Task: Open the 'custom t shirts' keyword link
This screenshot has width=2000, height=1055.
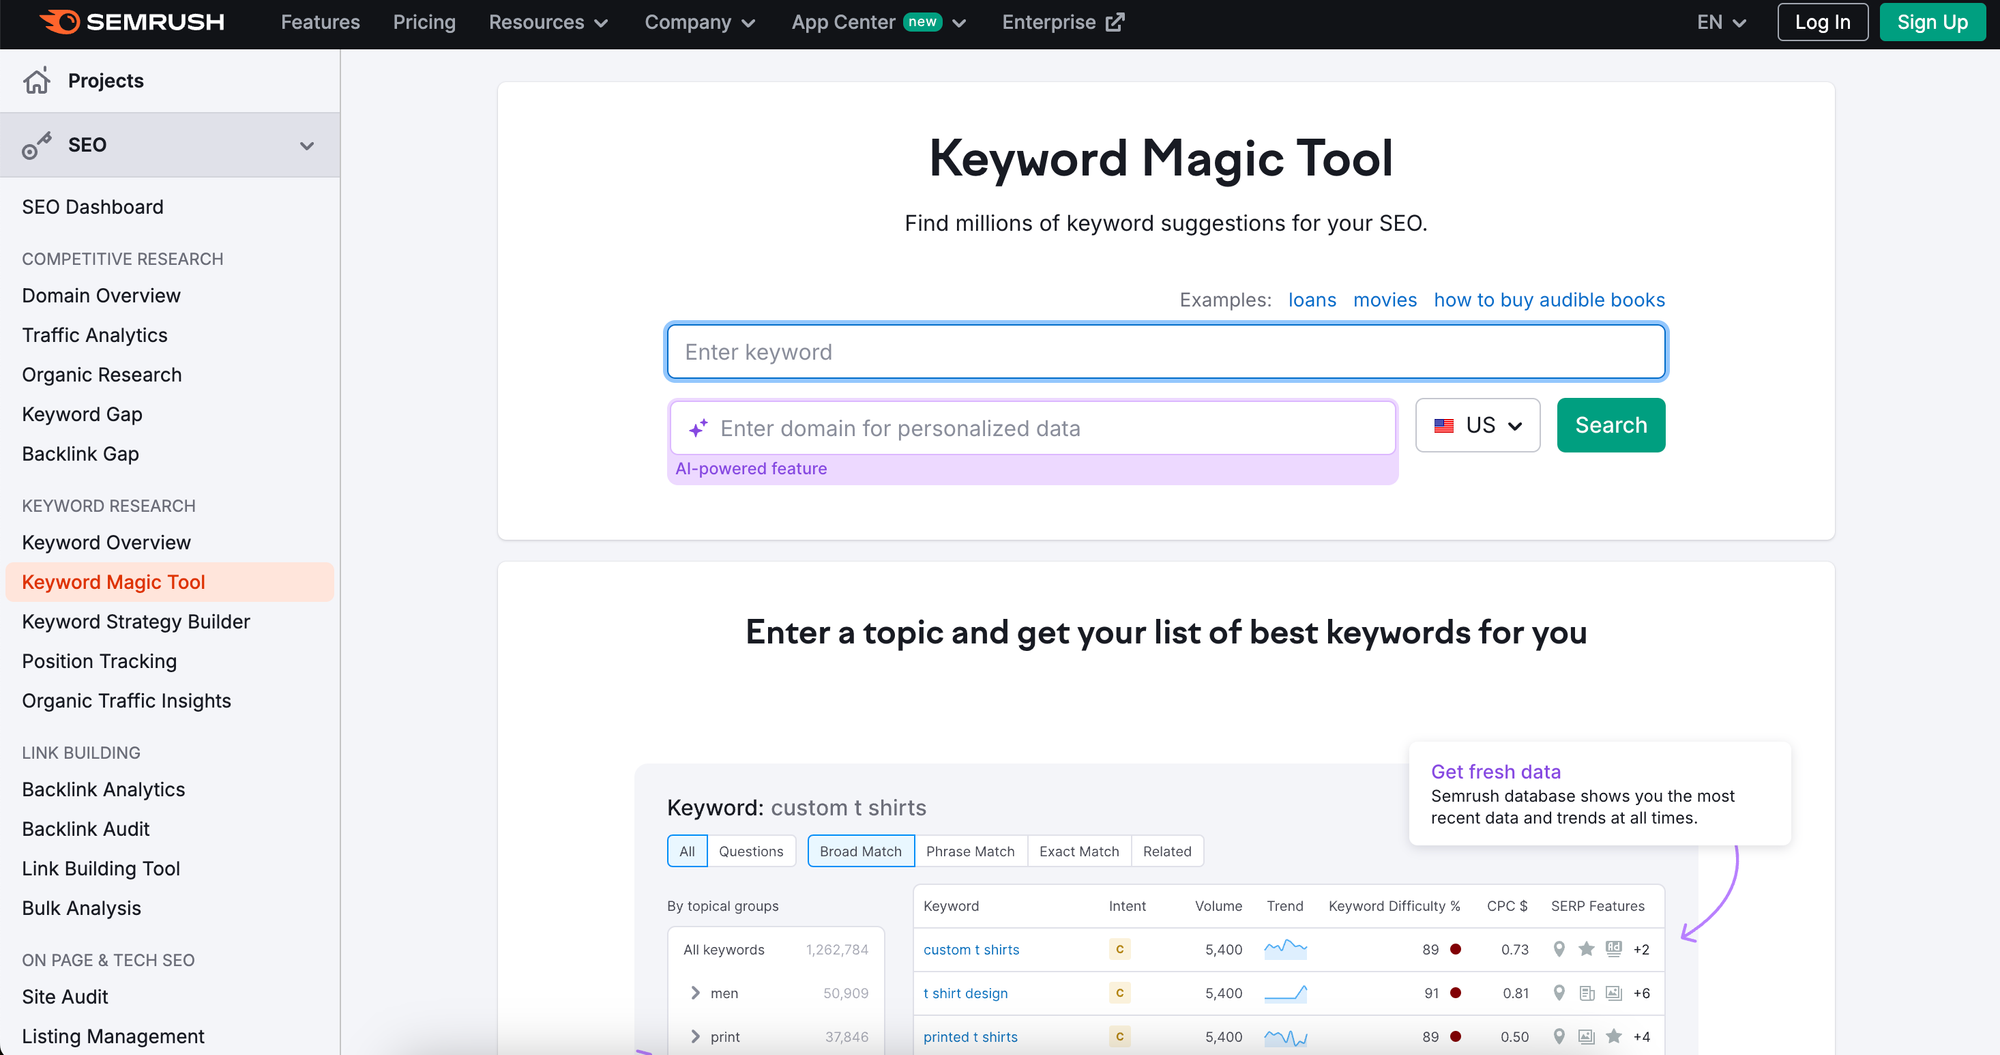Action: point(971,950)
